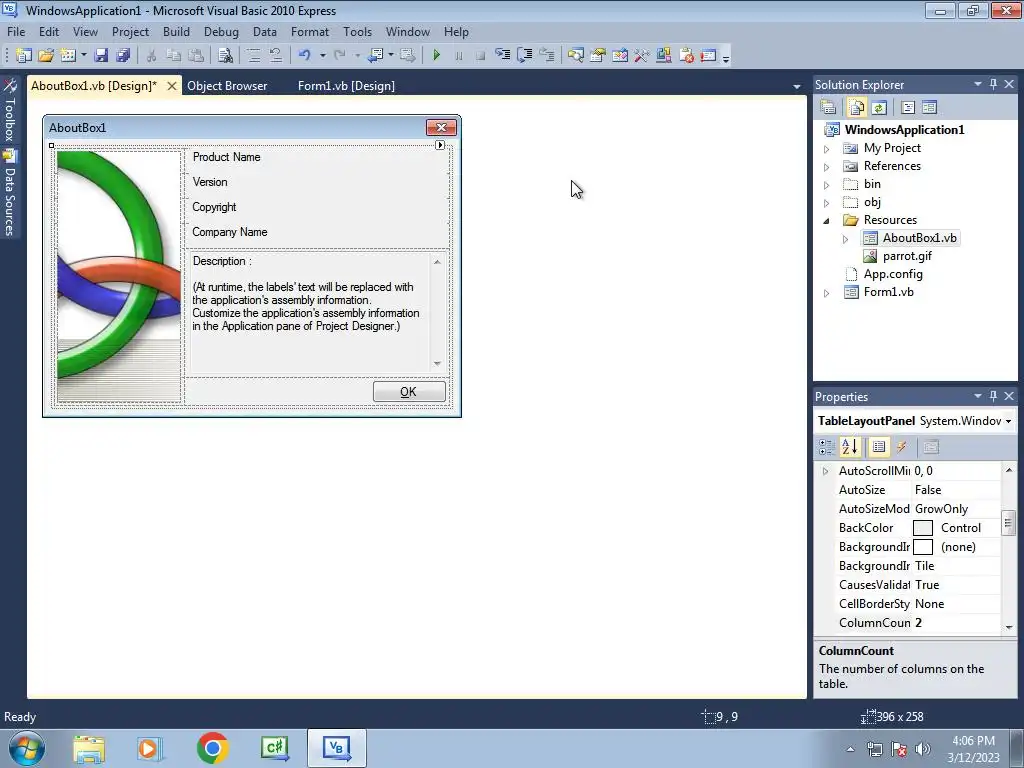Viewport: 1024px width, 768px height.
Task: Click the TableLayoutPanel smart tag arrow
Action: [440, 145]
